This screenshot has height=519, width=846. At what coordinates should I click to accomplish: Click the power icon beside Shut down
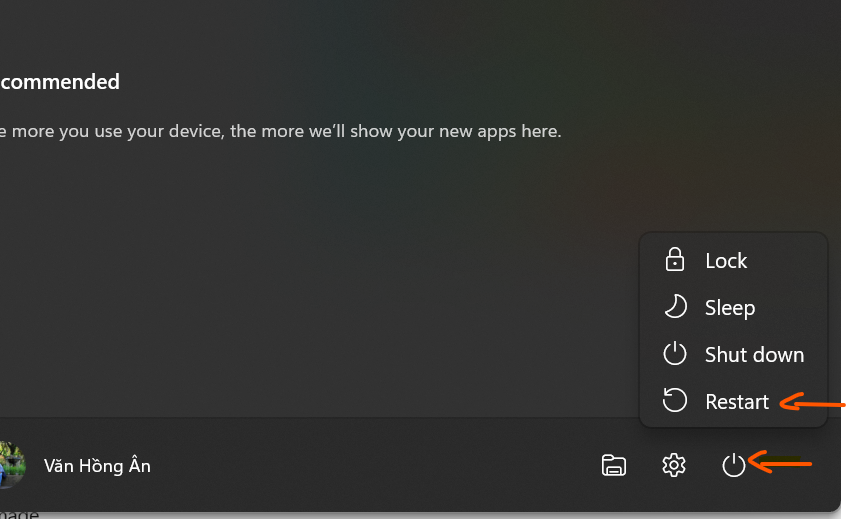[x=675, y=354]
